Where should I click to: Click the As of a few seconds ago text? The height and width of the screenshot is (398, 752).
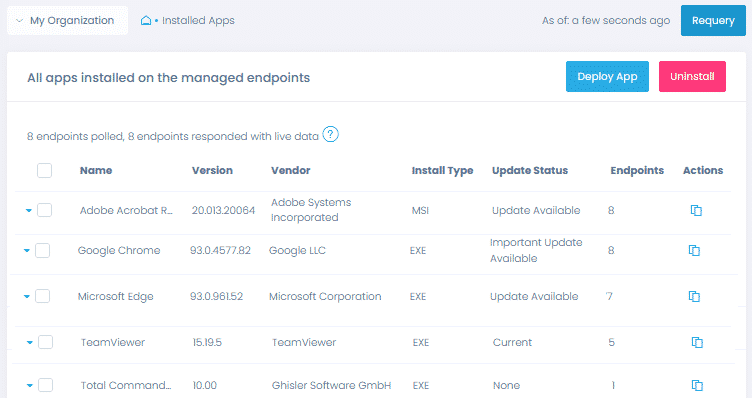606,21
